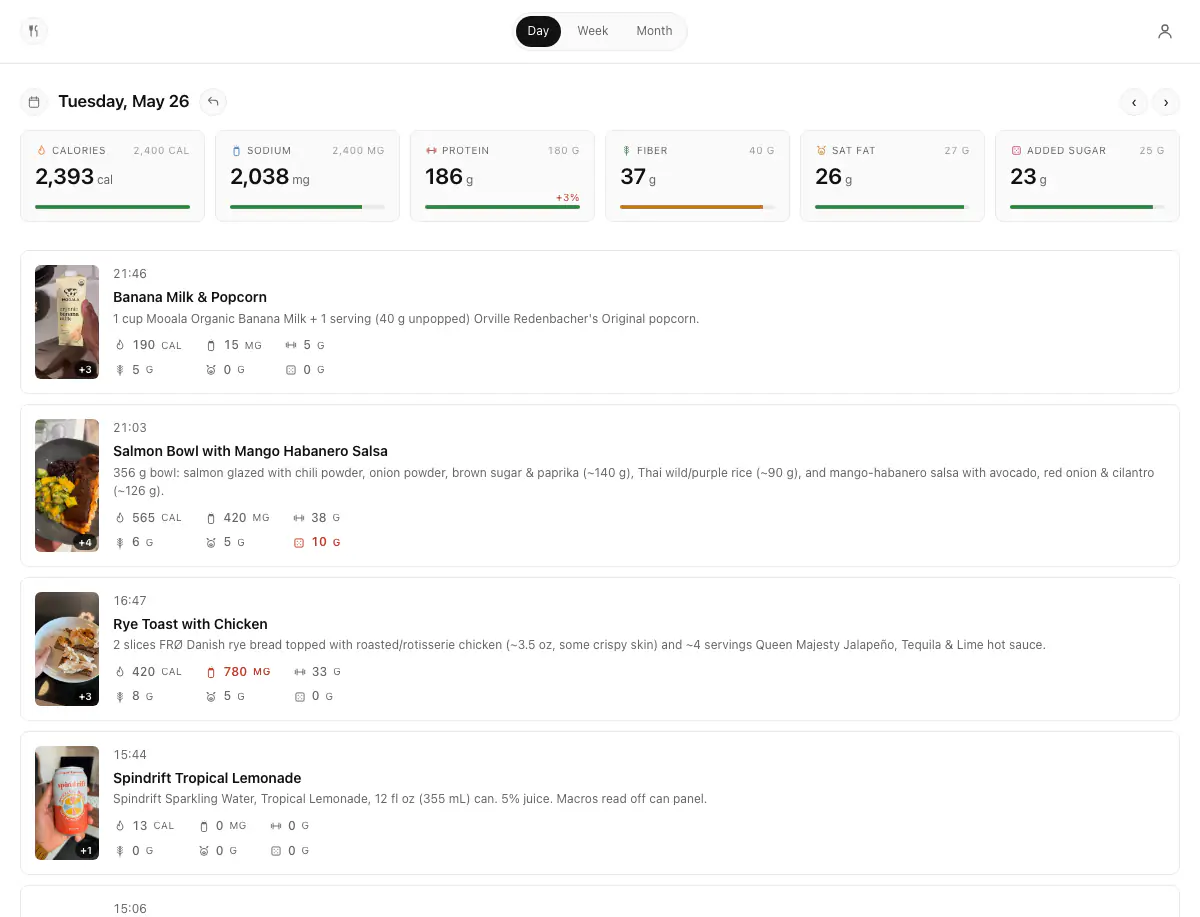Click the fork and knife app logo
This screenshot has height=917, width=1200.
34,31
